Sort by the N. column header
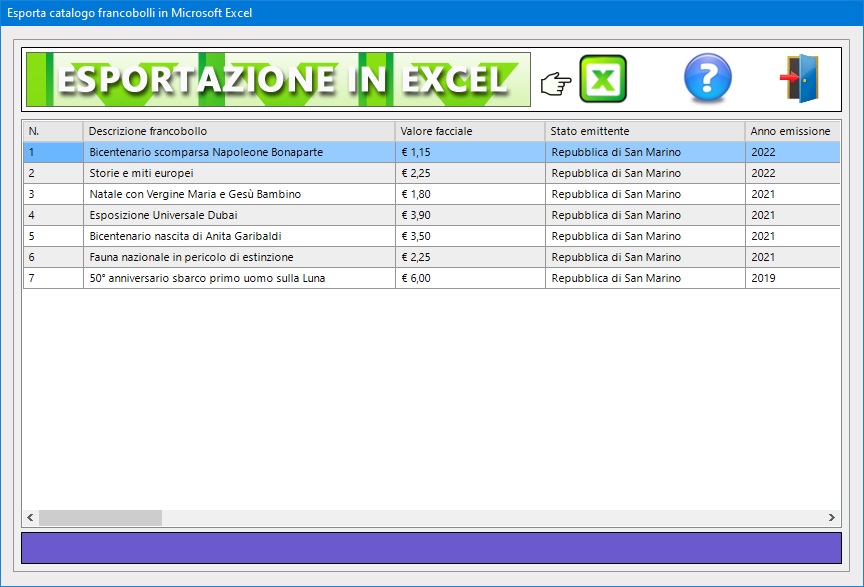 pyautogui.click(x=53, y=131)
